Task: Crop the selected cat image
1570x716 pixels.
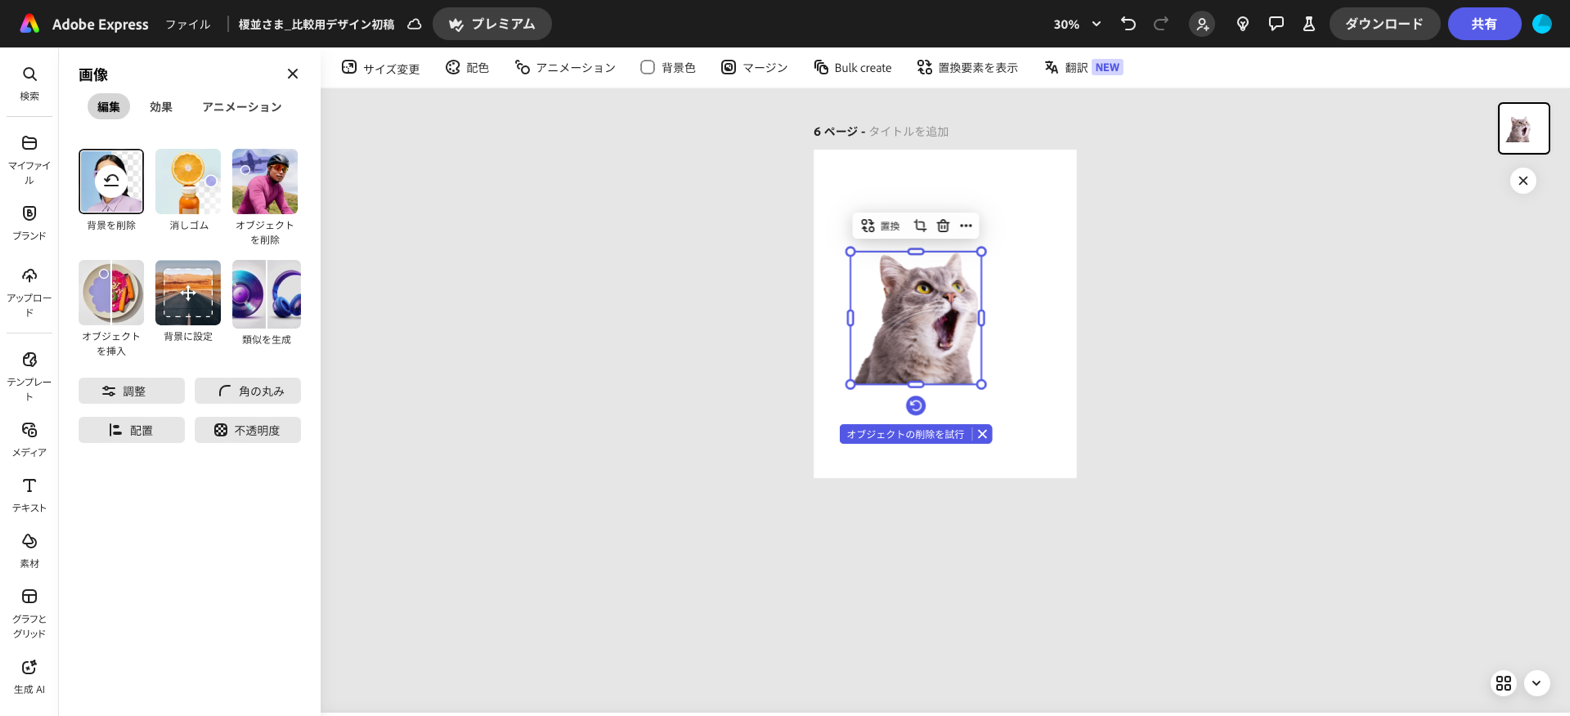Action: point(920,226)
